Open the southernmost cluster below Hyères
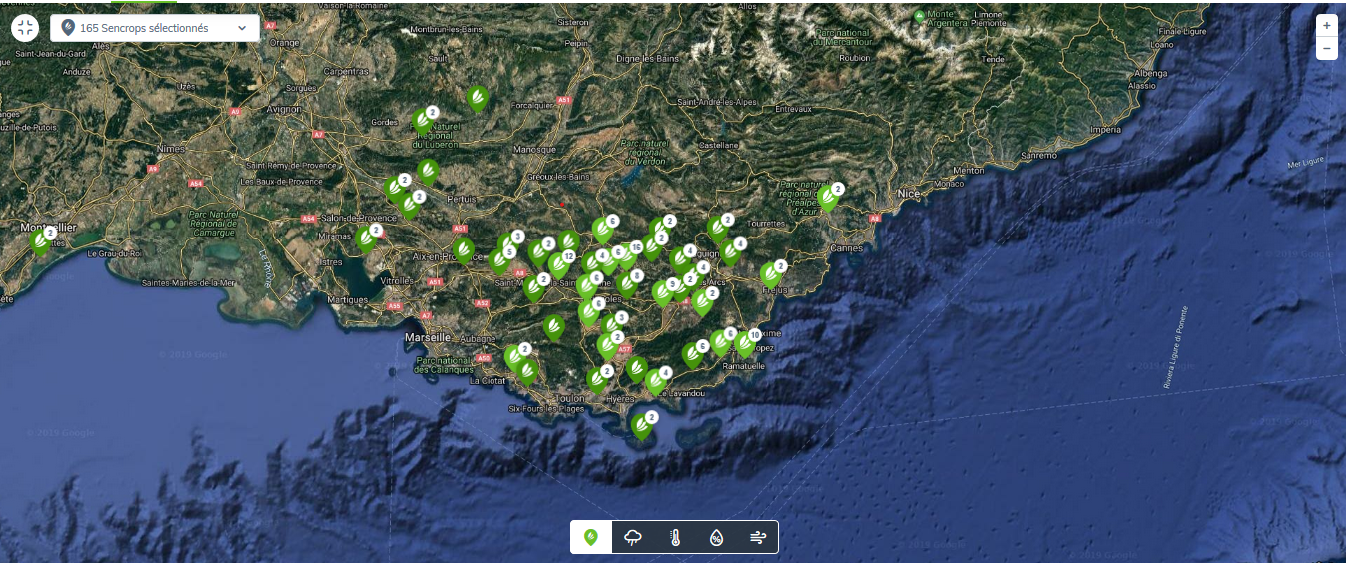The width and height of the screenshot is (1346, 563). click(642, 426)
